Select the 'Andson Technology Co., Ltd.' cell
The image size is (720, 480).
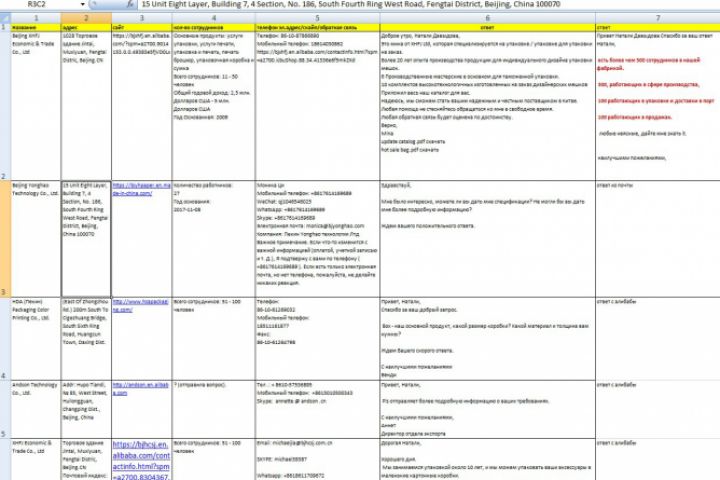36,409
